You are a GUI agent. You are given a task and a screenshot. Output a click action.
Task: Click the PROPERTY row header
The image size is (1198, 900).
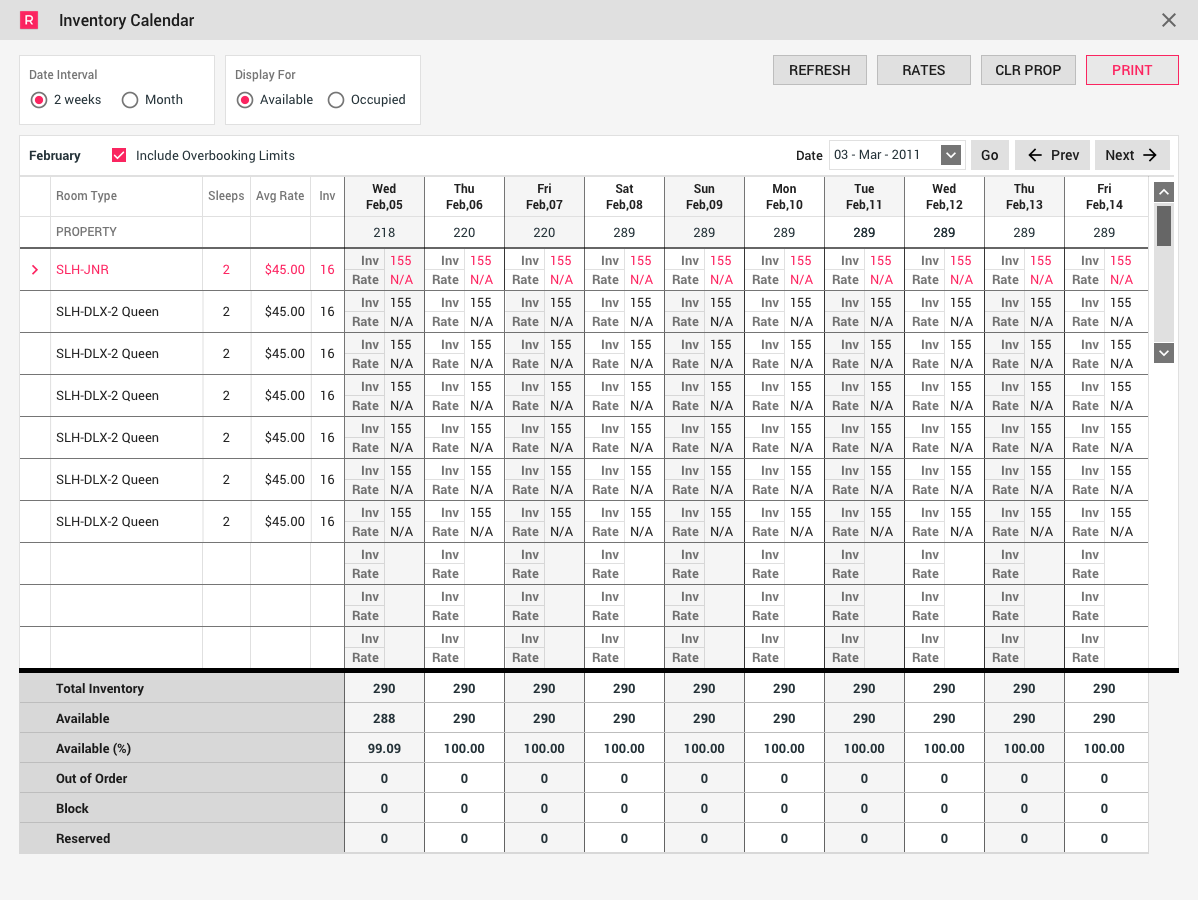[85, 231]
